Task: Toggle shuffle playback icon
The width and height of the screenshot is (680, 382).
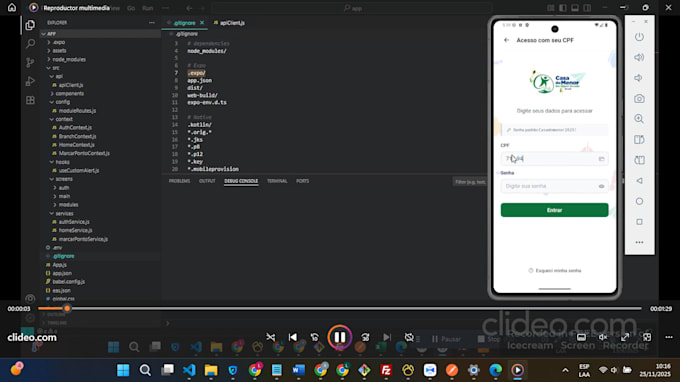Action: pyautogui.click(x=271, y=337)
